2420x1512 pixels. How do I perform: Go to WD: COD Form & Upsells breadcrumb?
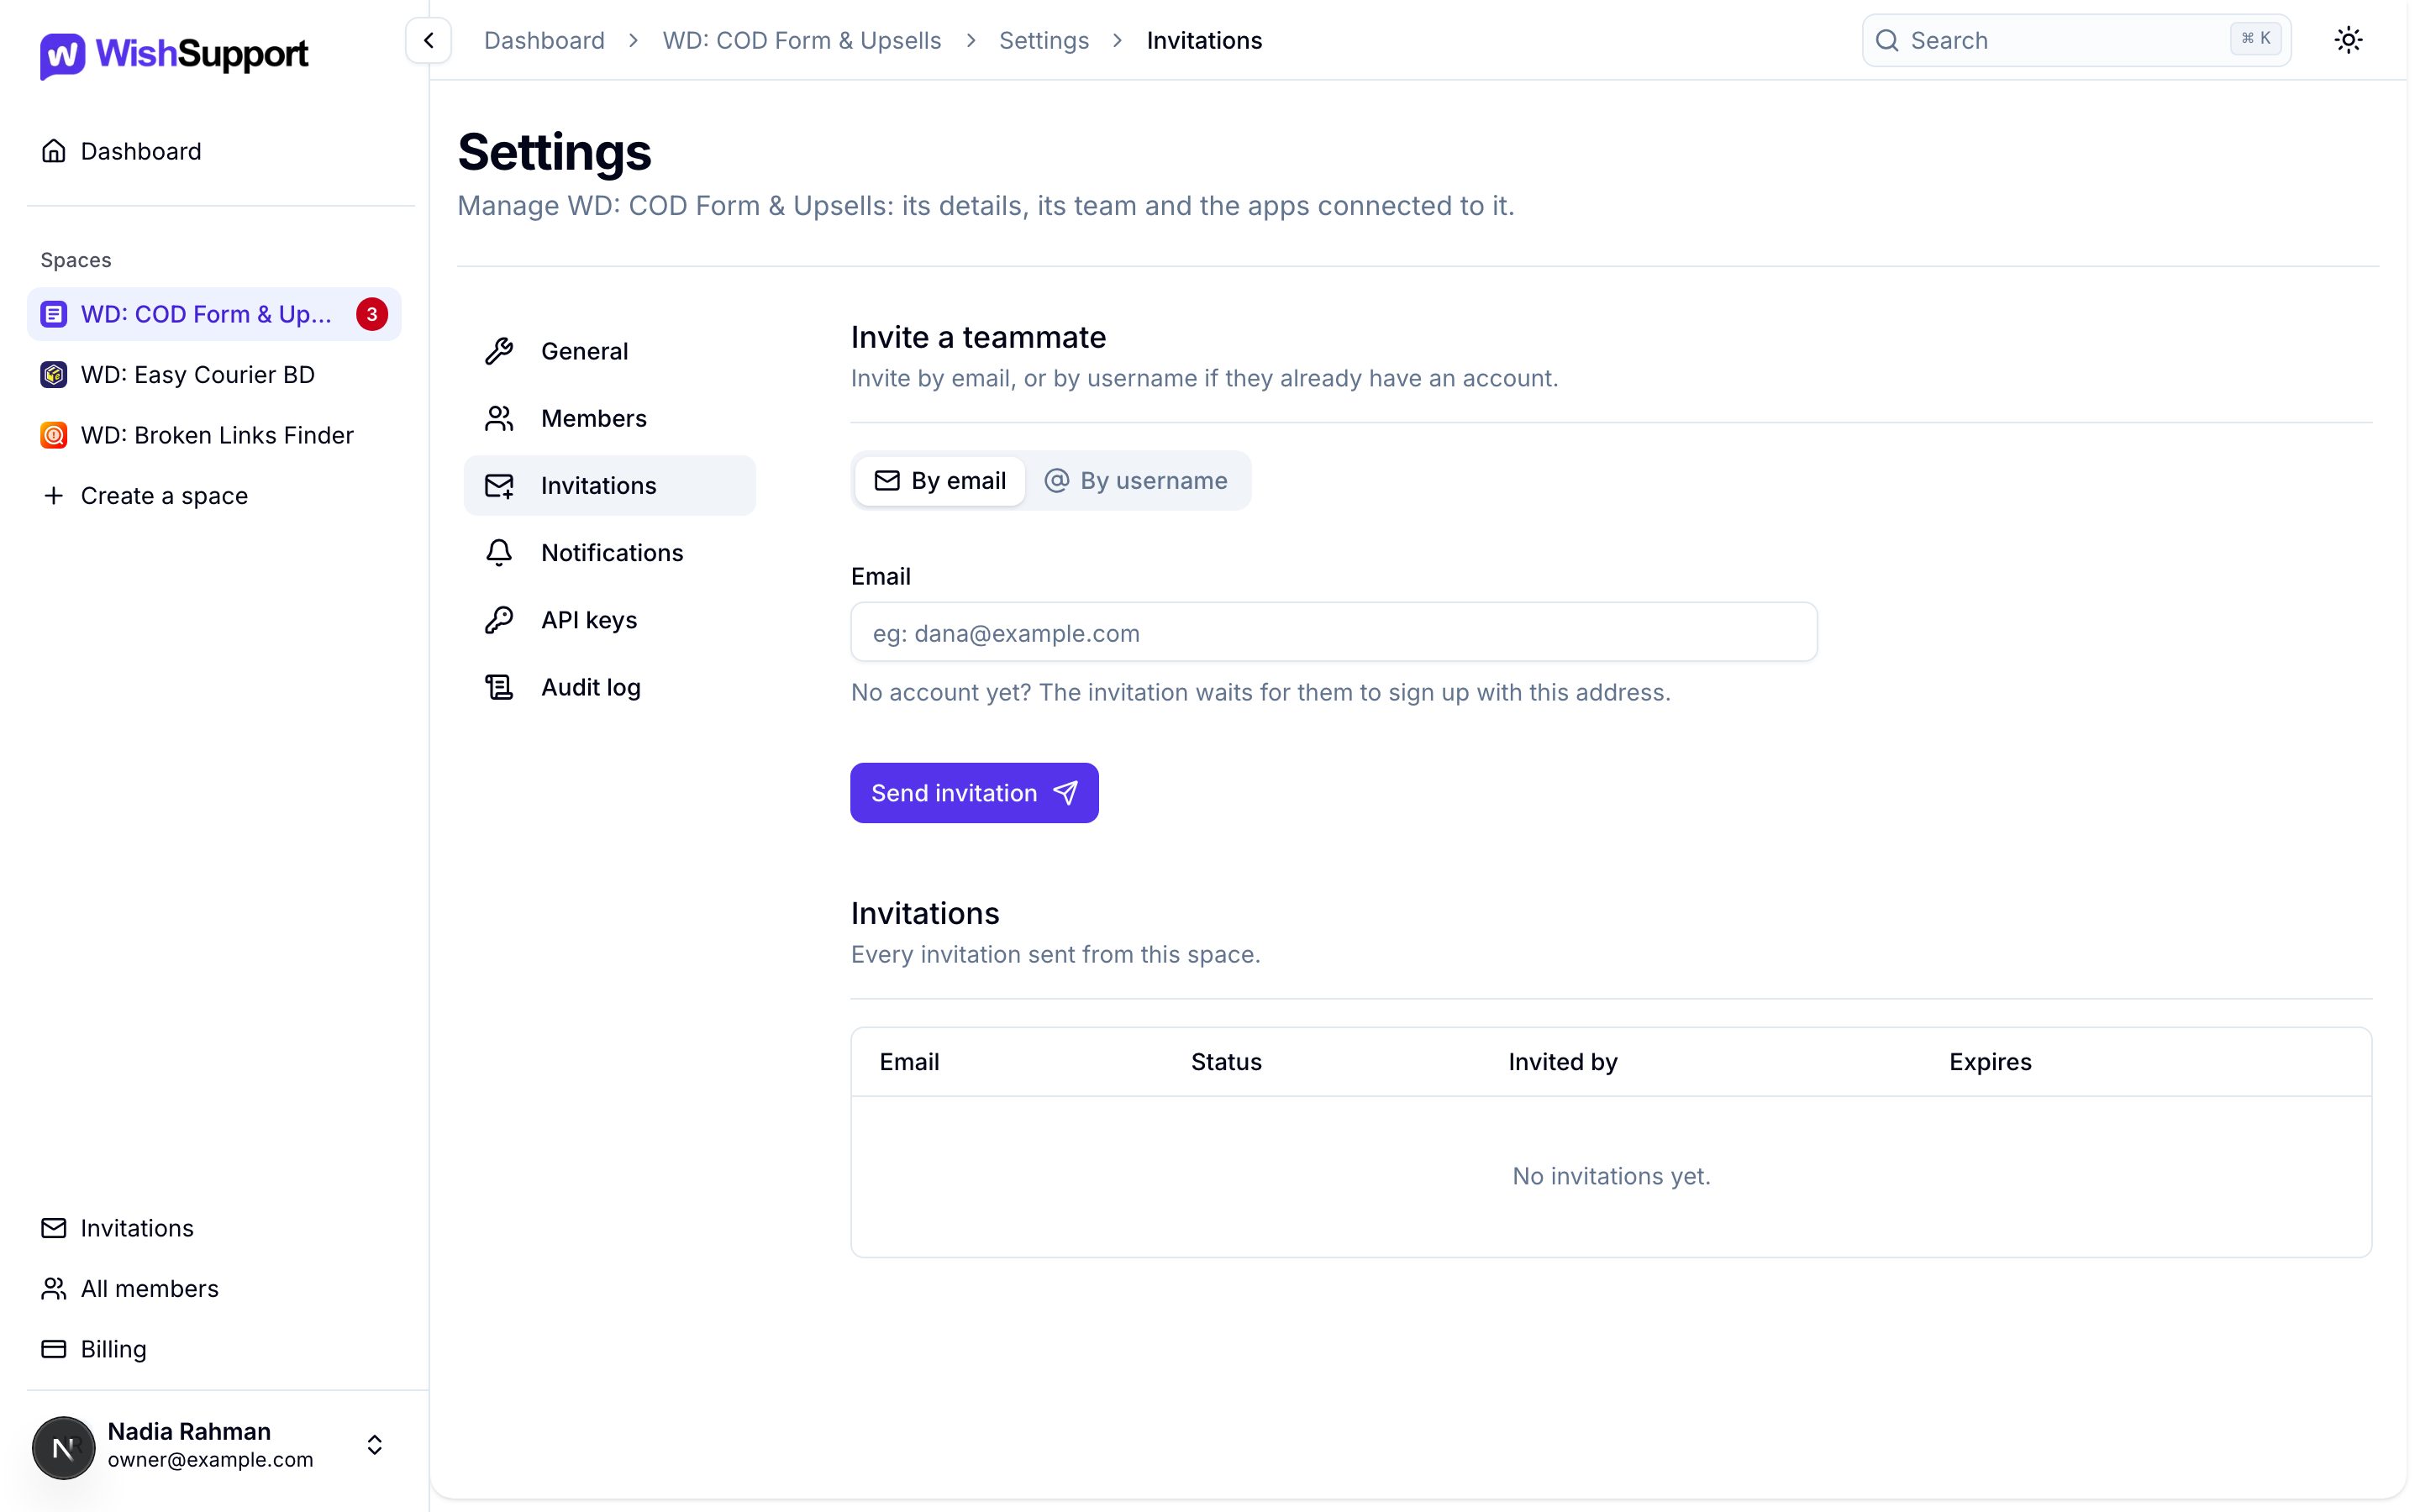pyautogui.click(x=802, y=40)
